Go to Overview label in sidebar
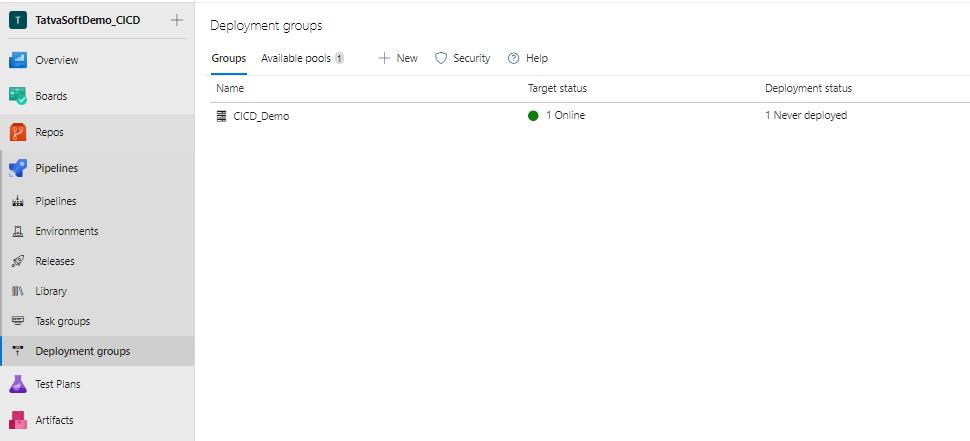The width and height of the screenshot is (970, 441). pos(57,60)
